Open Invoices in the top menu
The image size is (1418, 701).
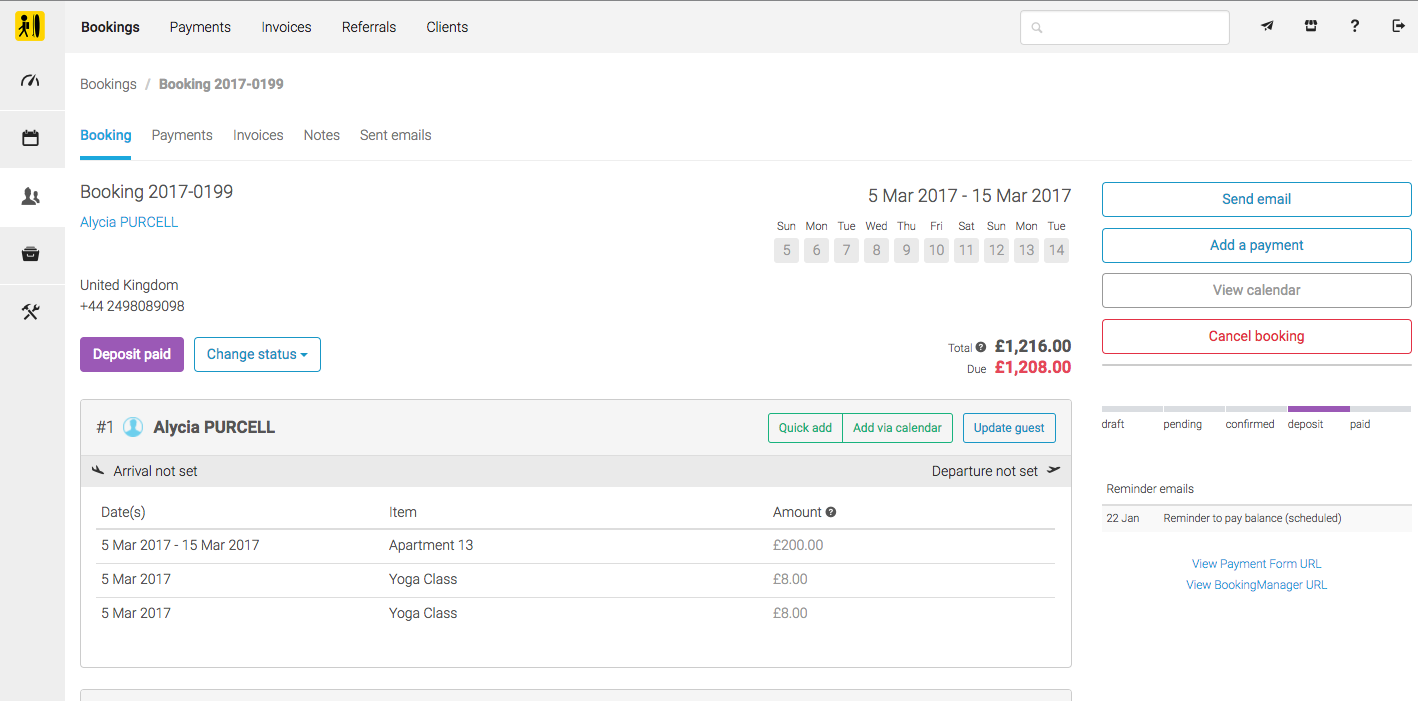(286, 27)
